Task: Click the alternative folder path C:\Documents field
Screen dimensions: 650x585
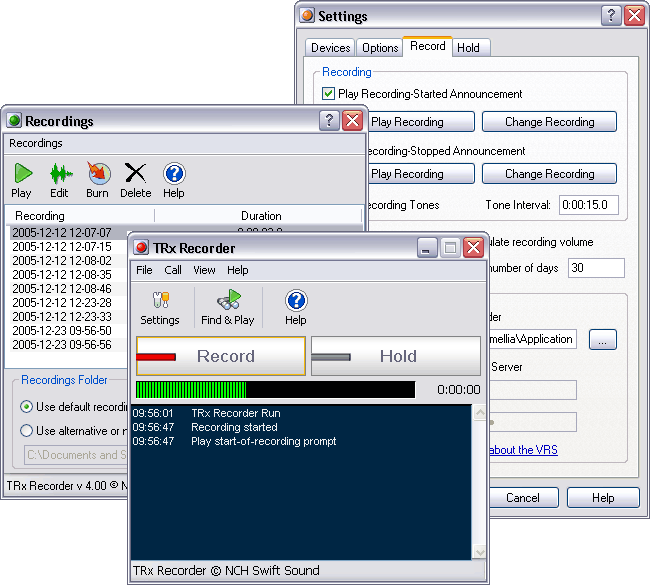Action: pos(76,455)
